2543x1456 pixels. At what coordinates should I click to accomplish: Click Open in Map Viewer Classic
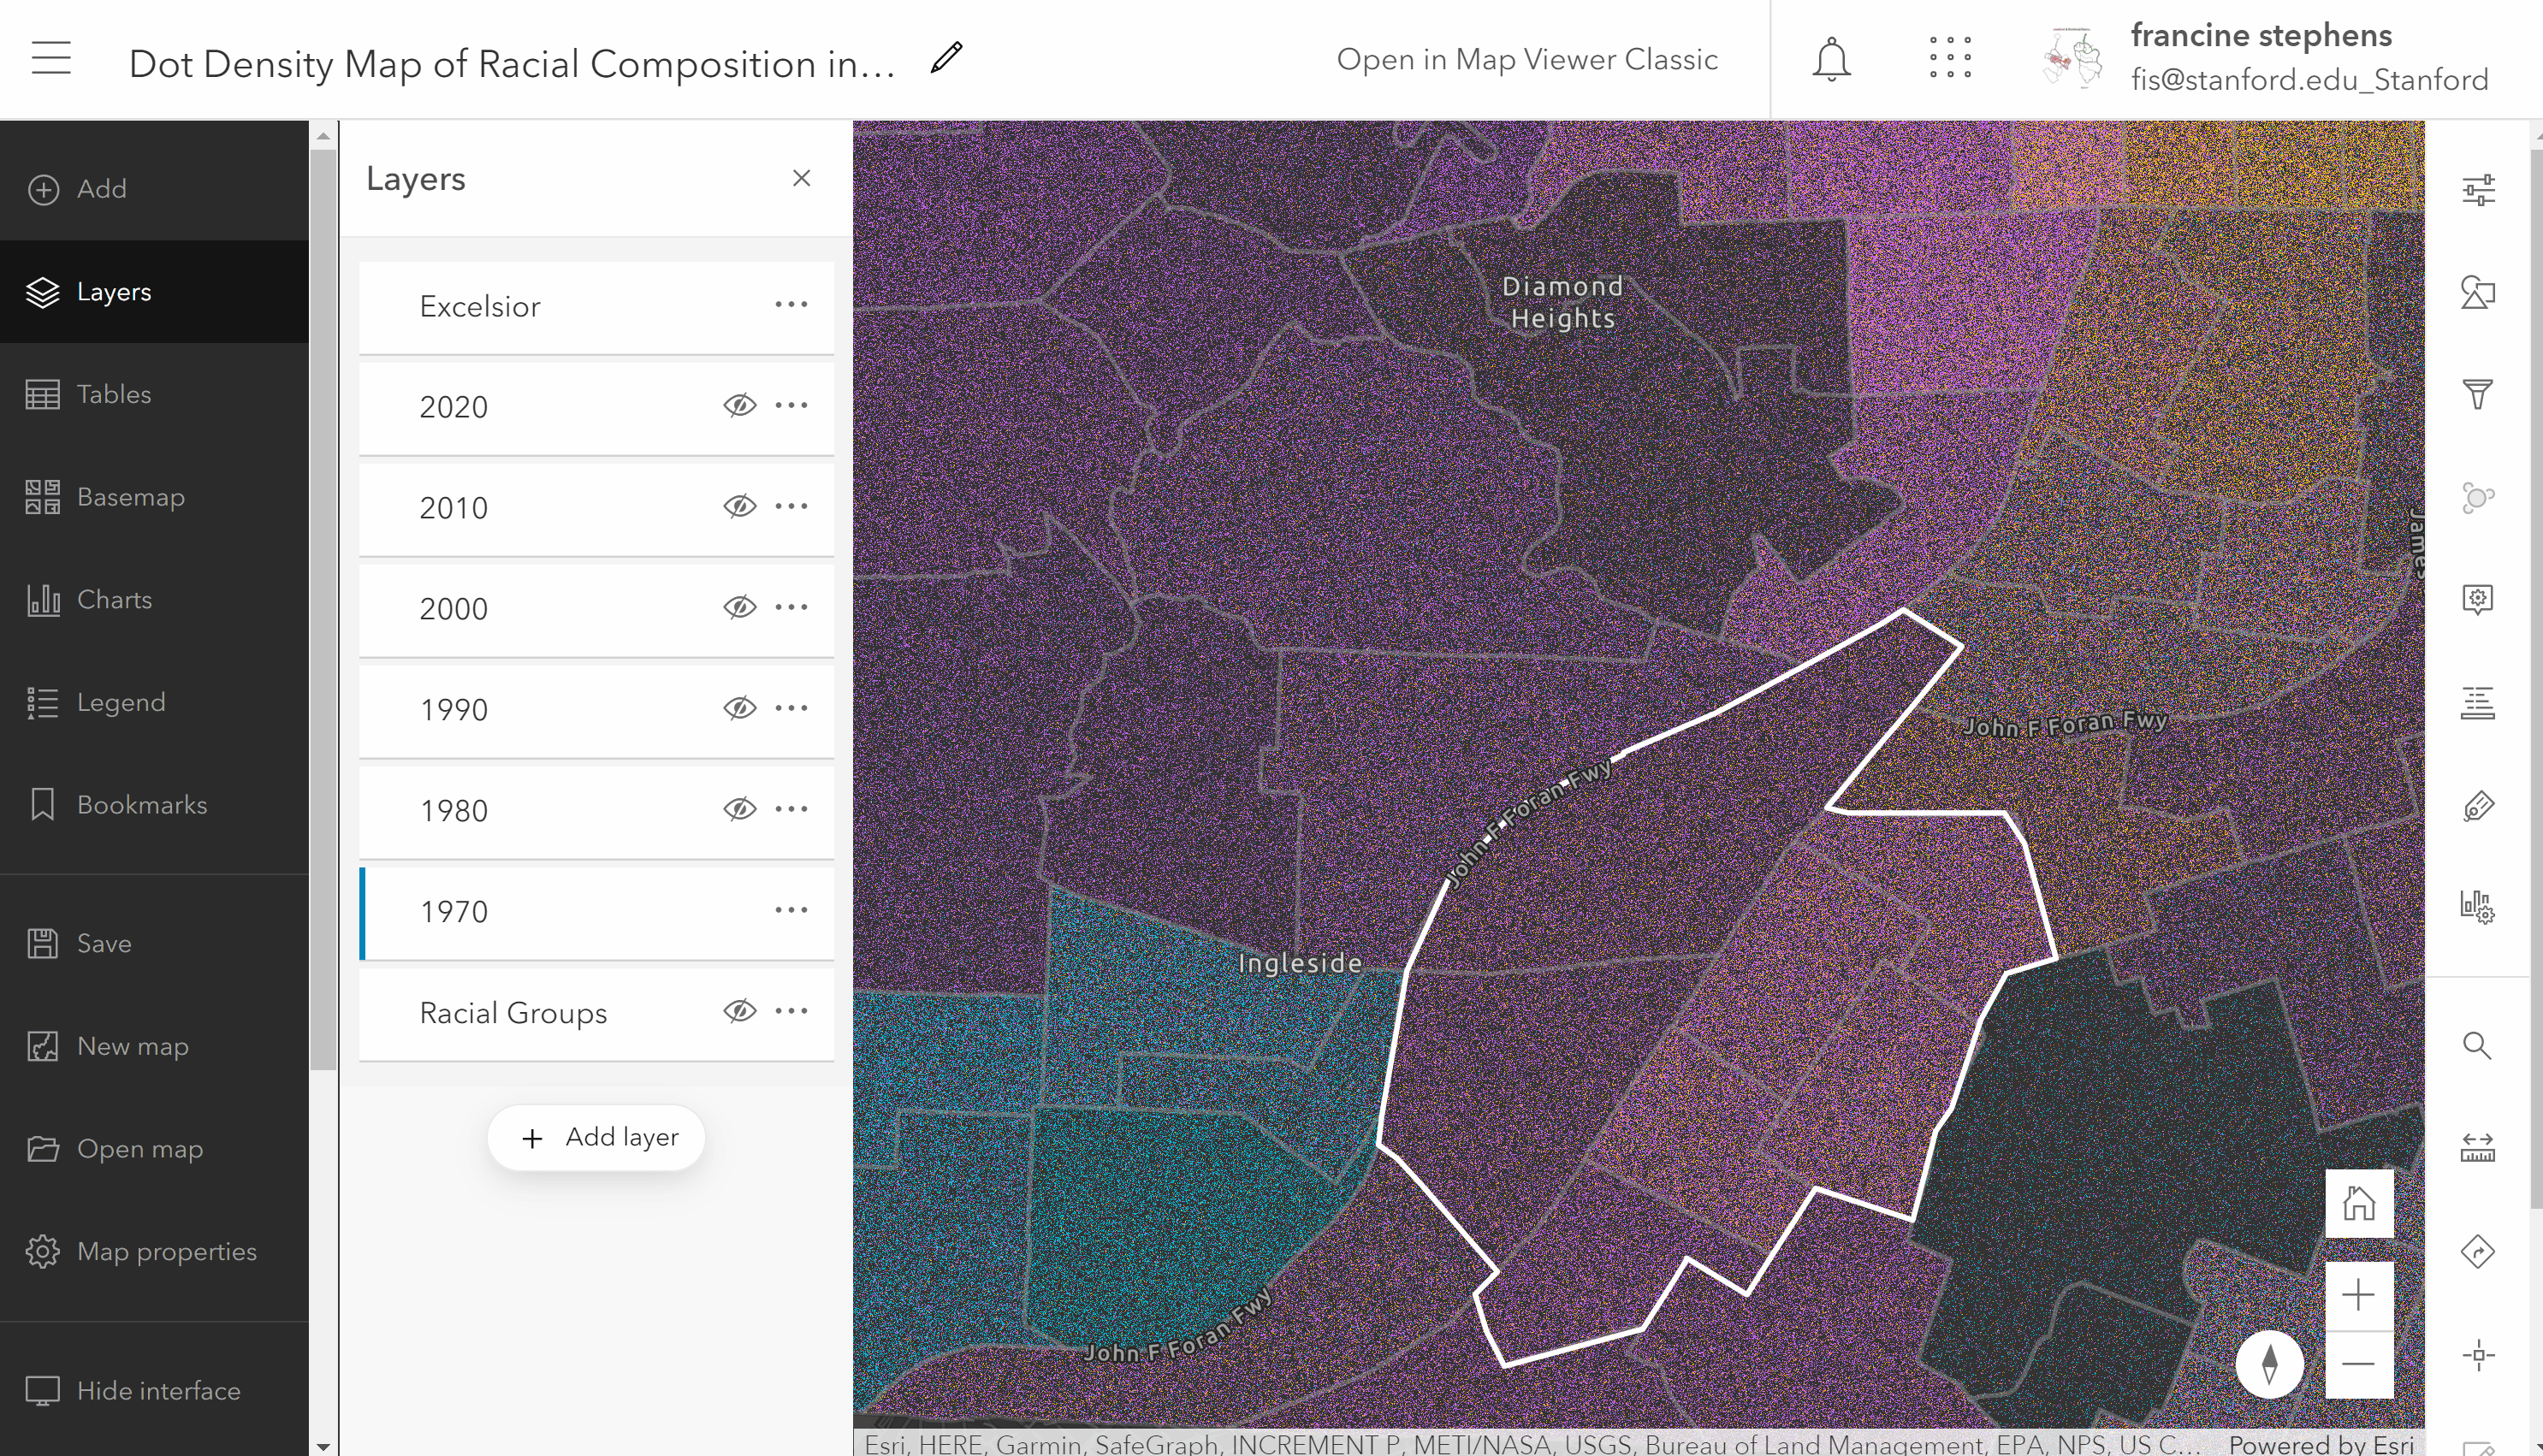[x=1527, y=59]
